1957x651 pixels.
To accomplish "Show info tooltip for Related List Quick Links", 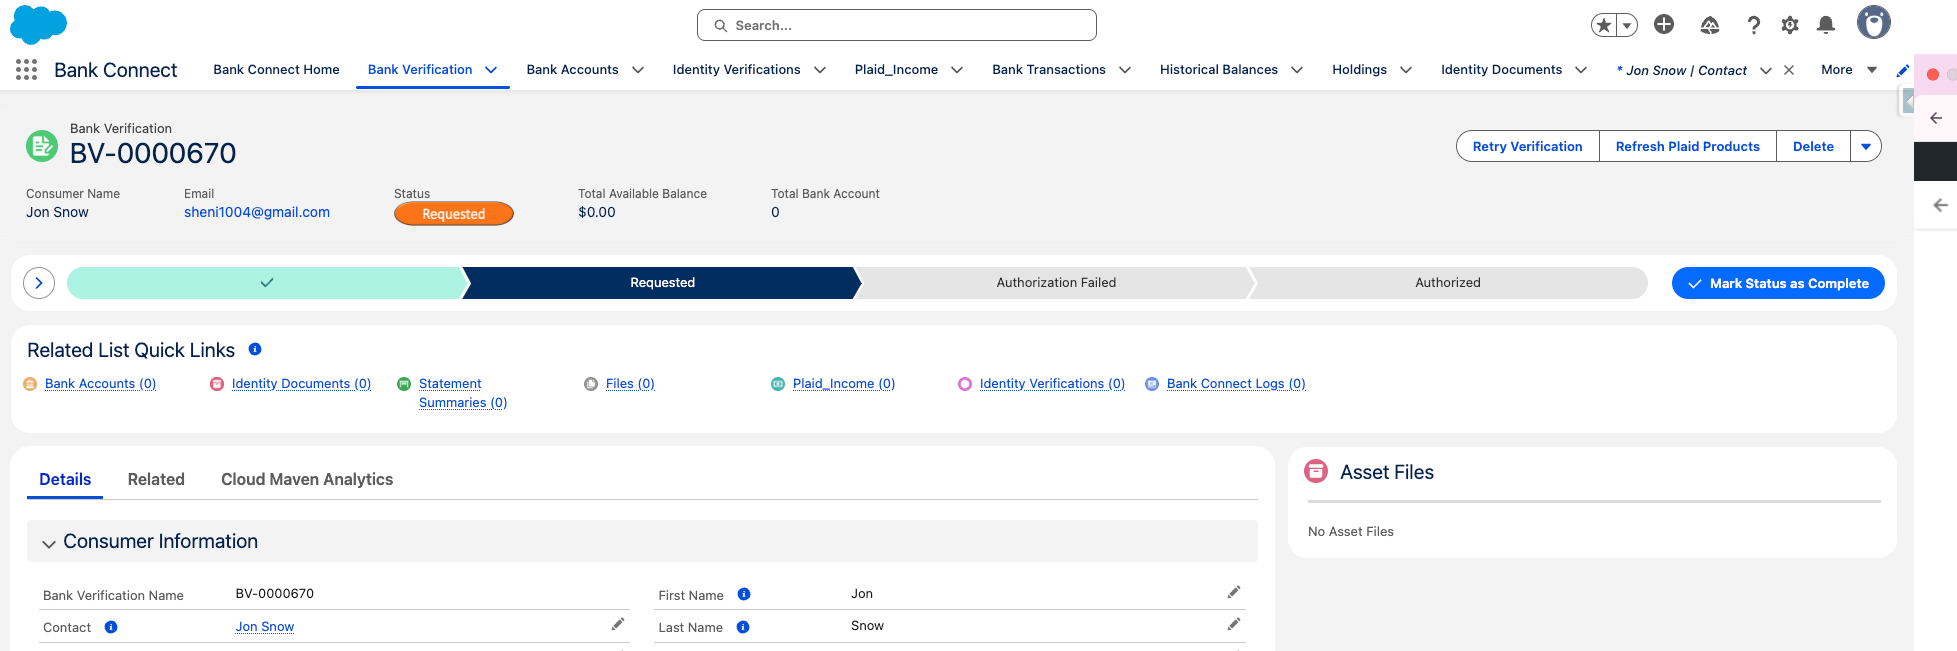I will point(255,349).
